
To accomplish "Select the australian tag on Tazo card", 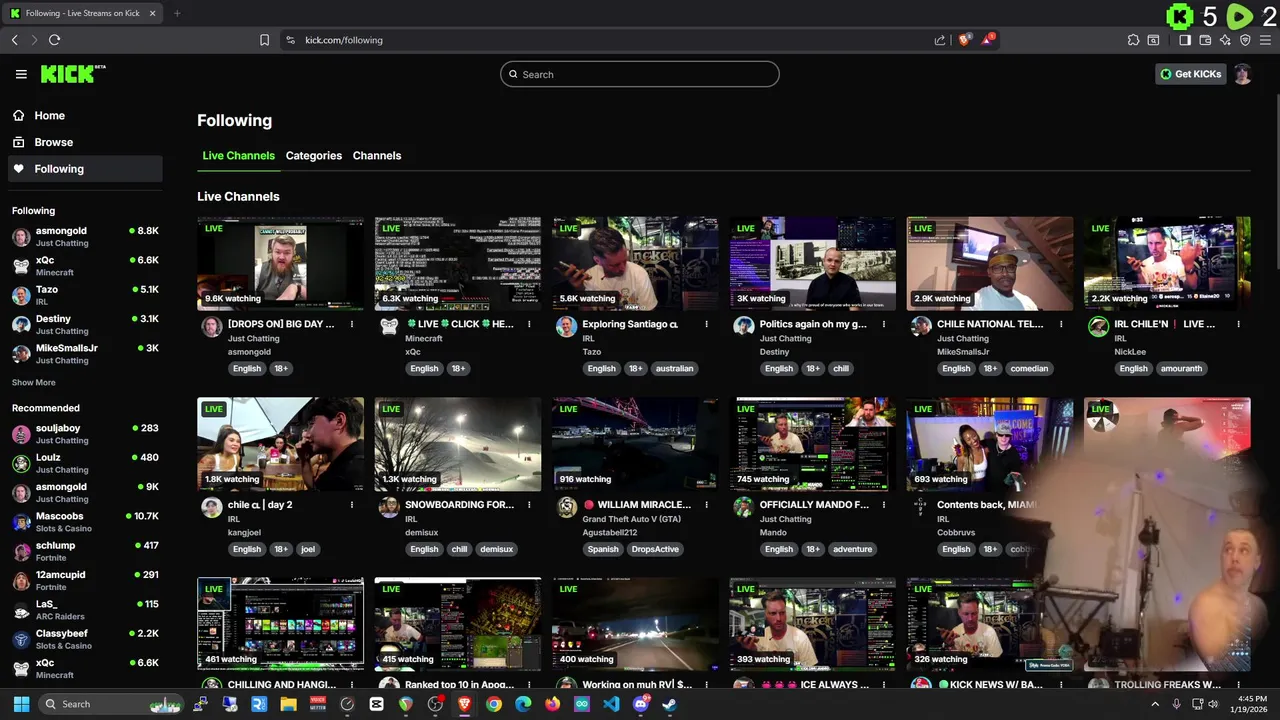I will click(x=674, y=368).
